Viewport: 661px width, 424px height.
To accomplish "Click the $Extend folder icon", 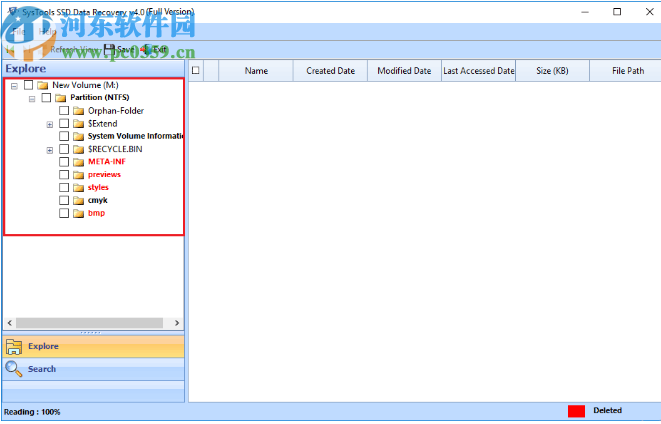I will tap(78, 124).
